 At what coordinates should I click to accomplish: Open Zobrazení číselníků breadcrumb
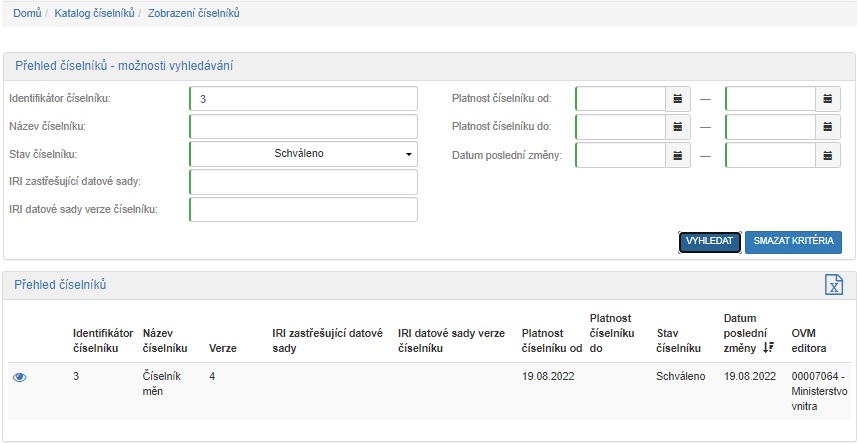click(193, 14)
